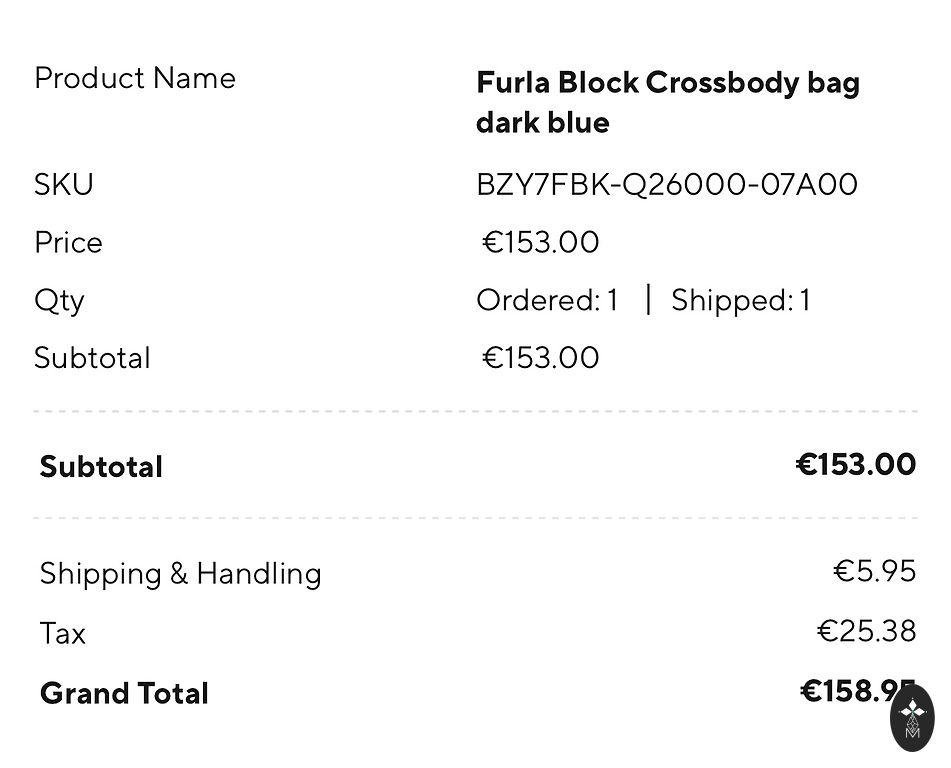The width and height of the screenshot is (951, 768).
Task: Click the Furla Block Crossbody bag product name
Action: point(667,102)
